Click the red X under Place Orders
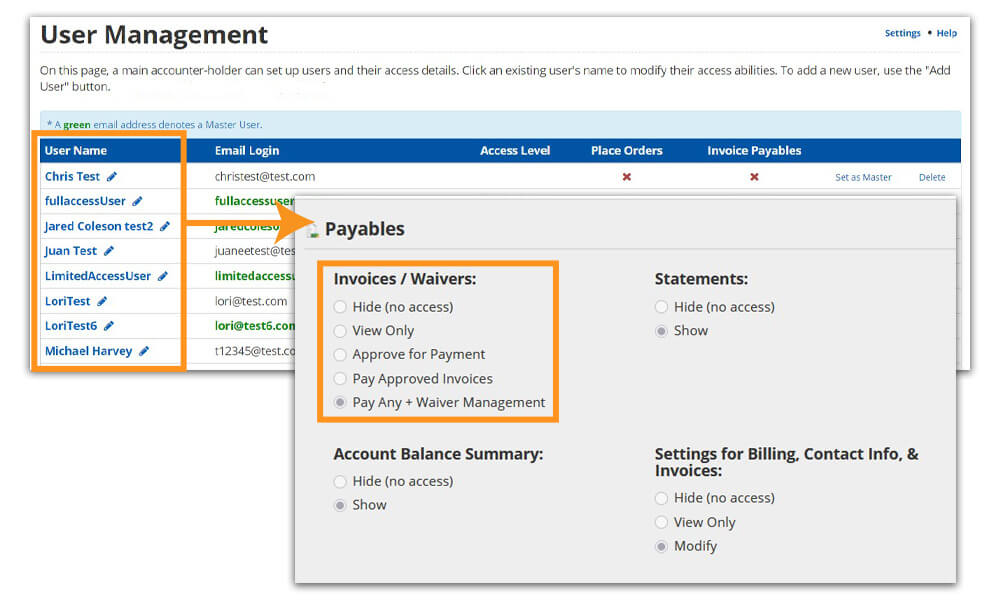 pos(627,177)
